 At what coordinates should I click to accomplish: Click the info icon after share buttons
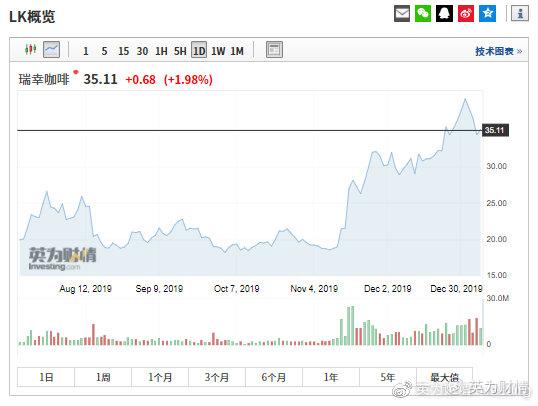[520, 14]
